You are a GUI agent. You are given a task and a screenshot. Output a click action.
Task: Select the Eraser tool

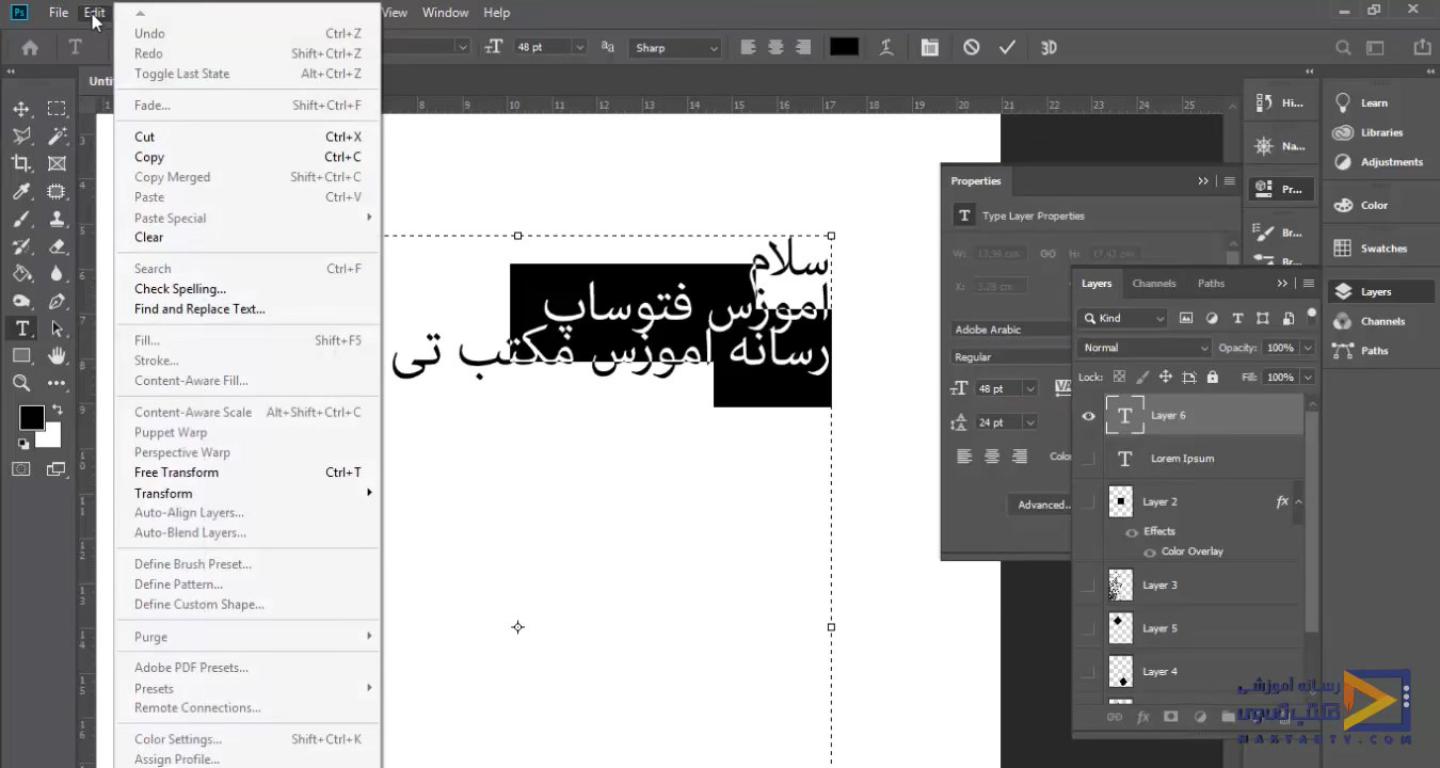pos(57,246)
